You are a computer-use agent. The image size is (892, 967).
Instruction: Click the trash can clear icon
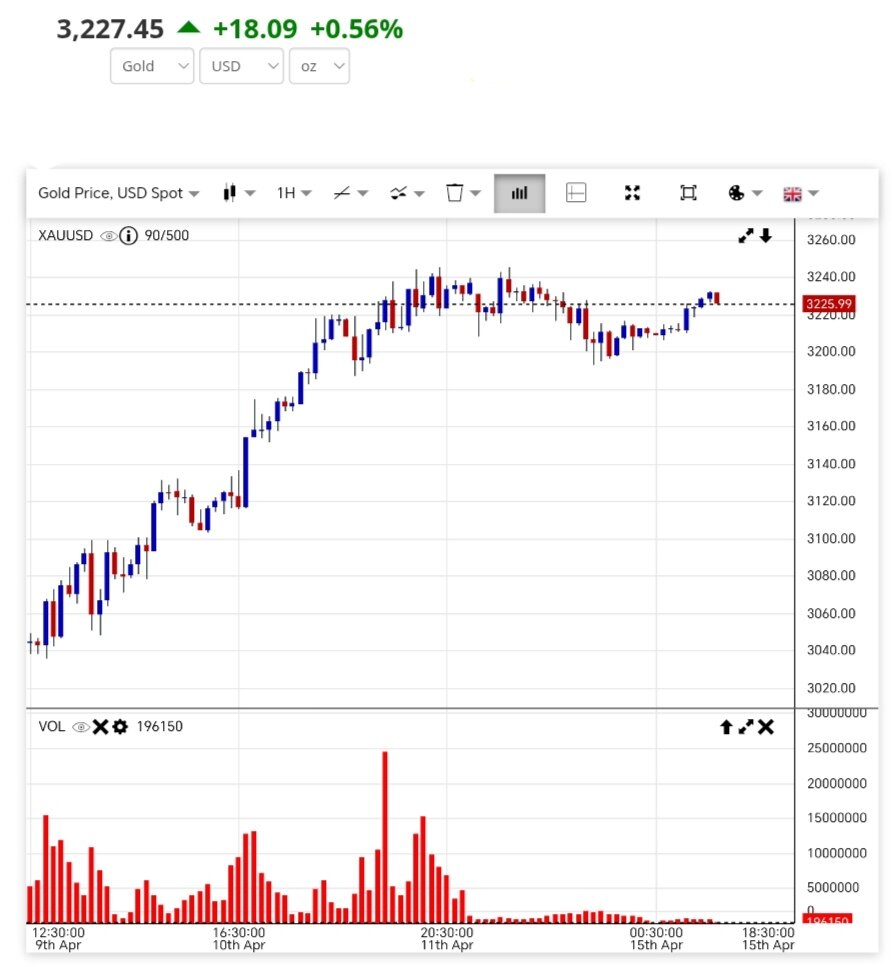pos(463,193)
